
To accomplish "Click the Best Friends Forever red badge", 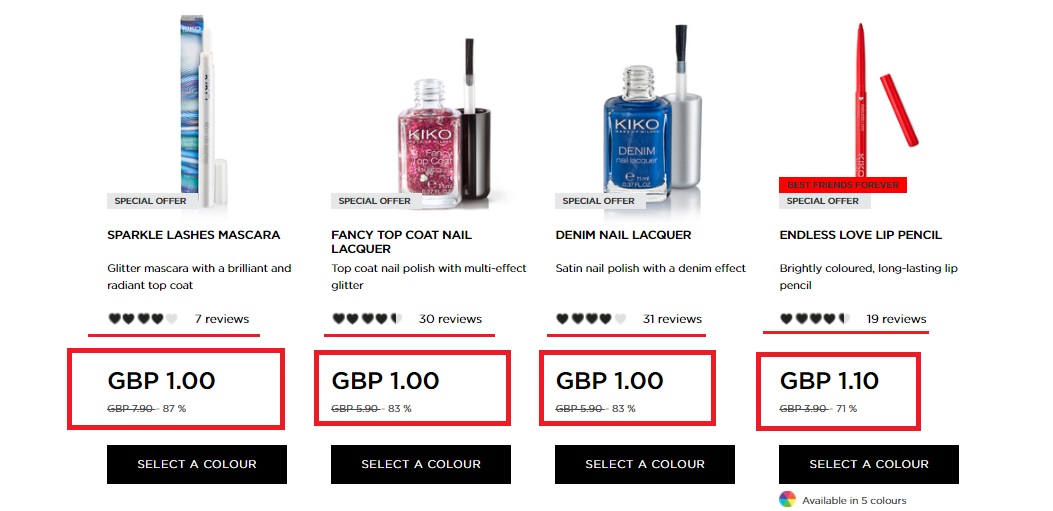I will pyautogui.click(x=843, y=185).
